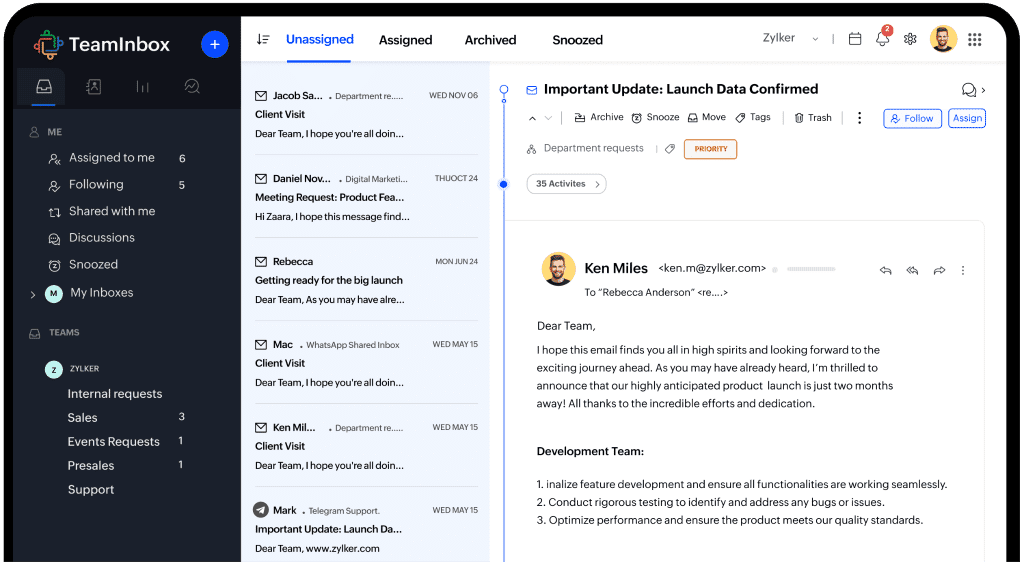Click the Follow button

click(x=912, y=118)
